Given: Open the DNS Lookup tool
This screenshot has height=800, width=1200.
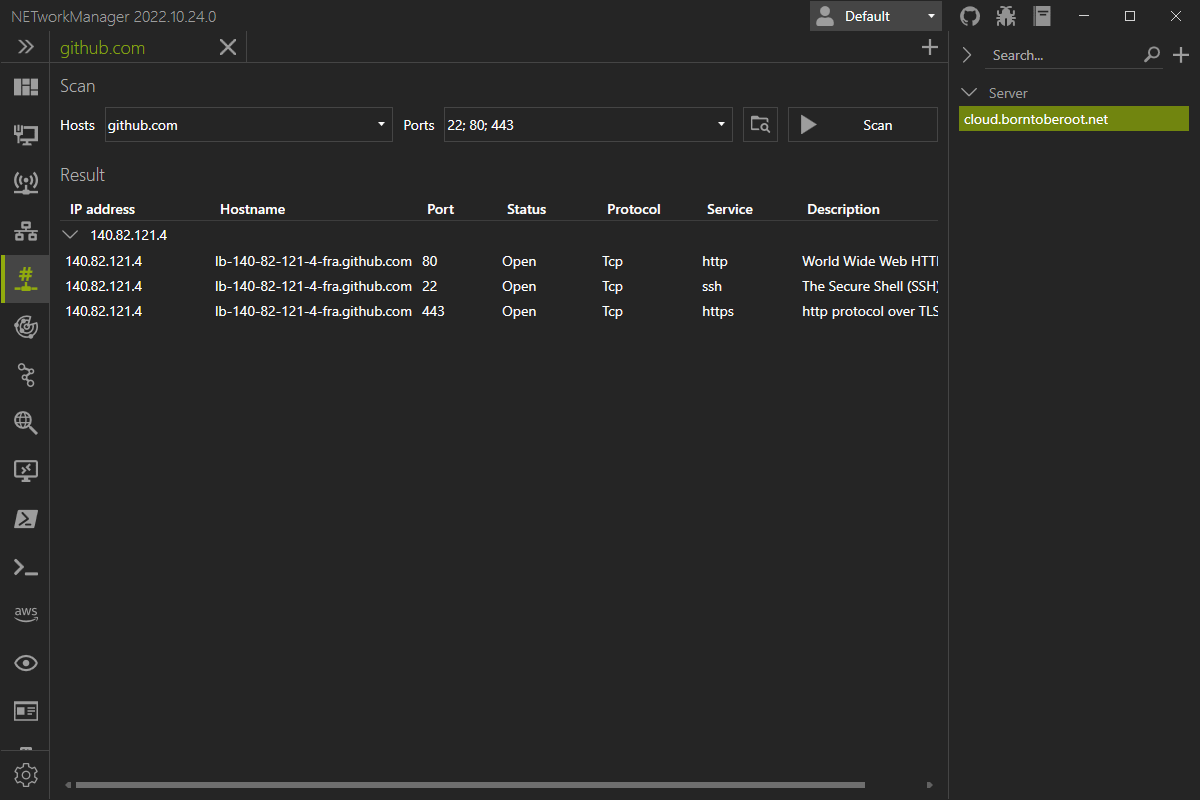Looking at the screenshot, I should coord(25,423).
